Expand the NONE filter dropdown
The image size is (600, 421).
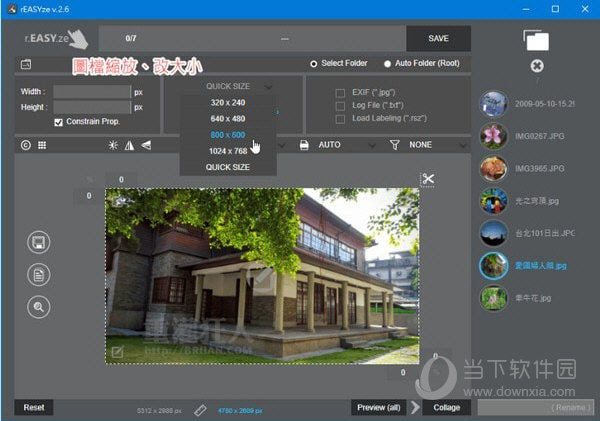pyautogui.click(x=463, y=146)
